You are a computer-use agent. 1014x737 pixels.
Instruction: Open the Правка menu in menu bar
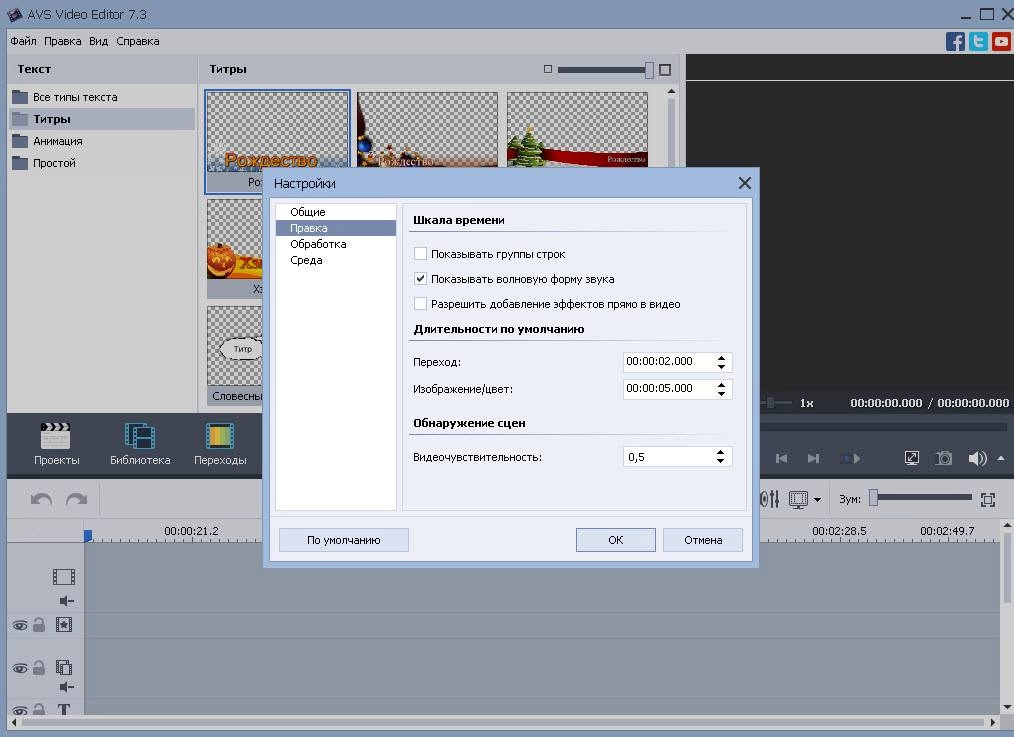coord(63,41)
